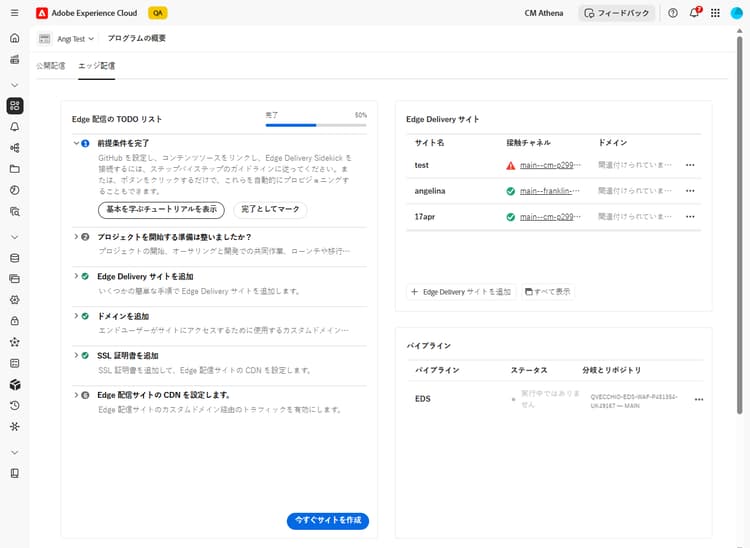
Task: Open the user profile avatar
Action: 737,13
